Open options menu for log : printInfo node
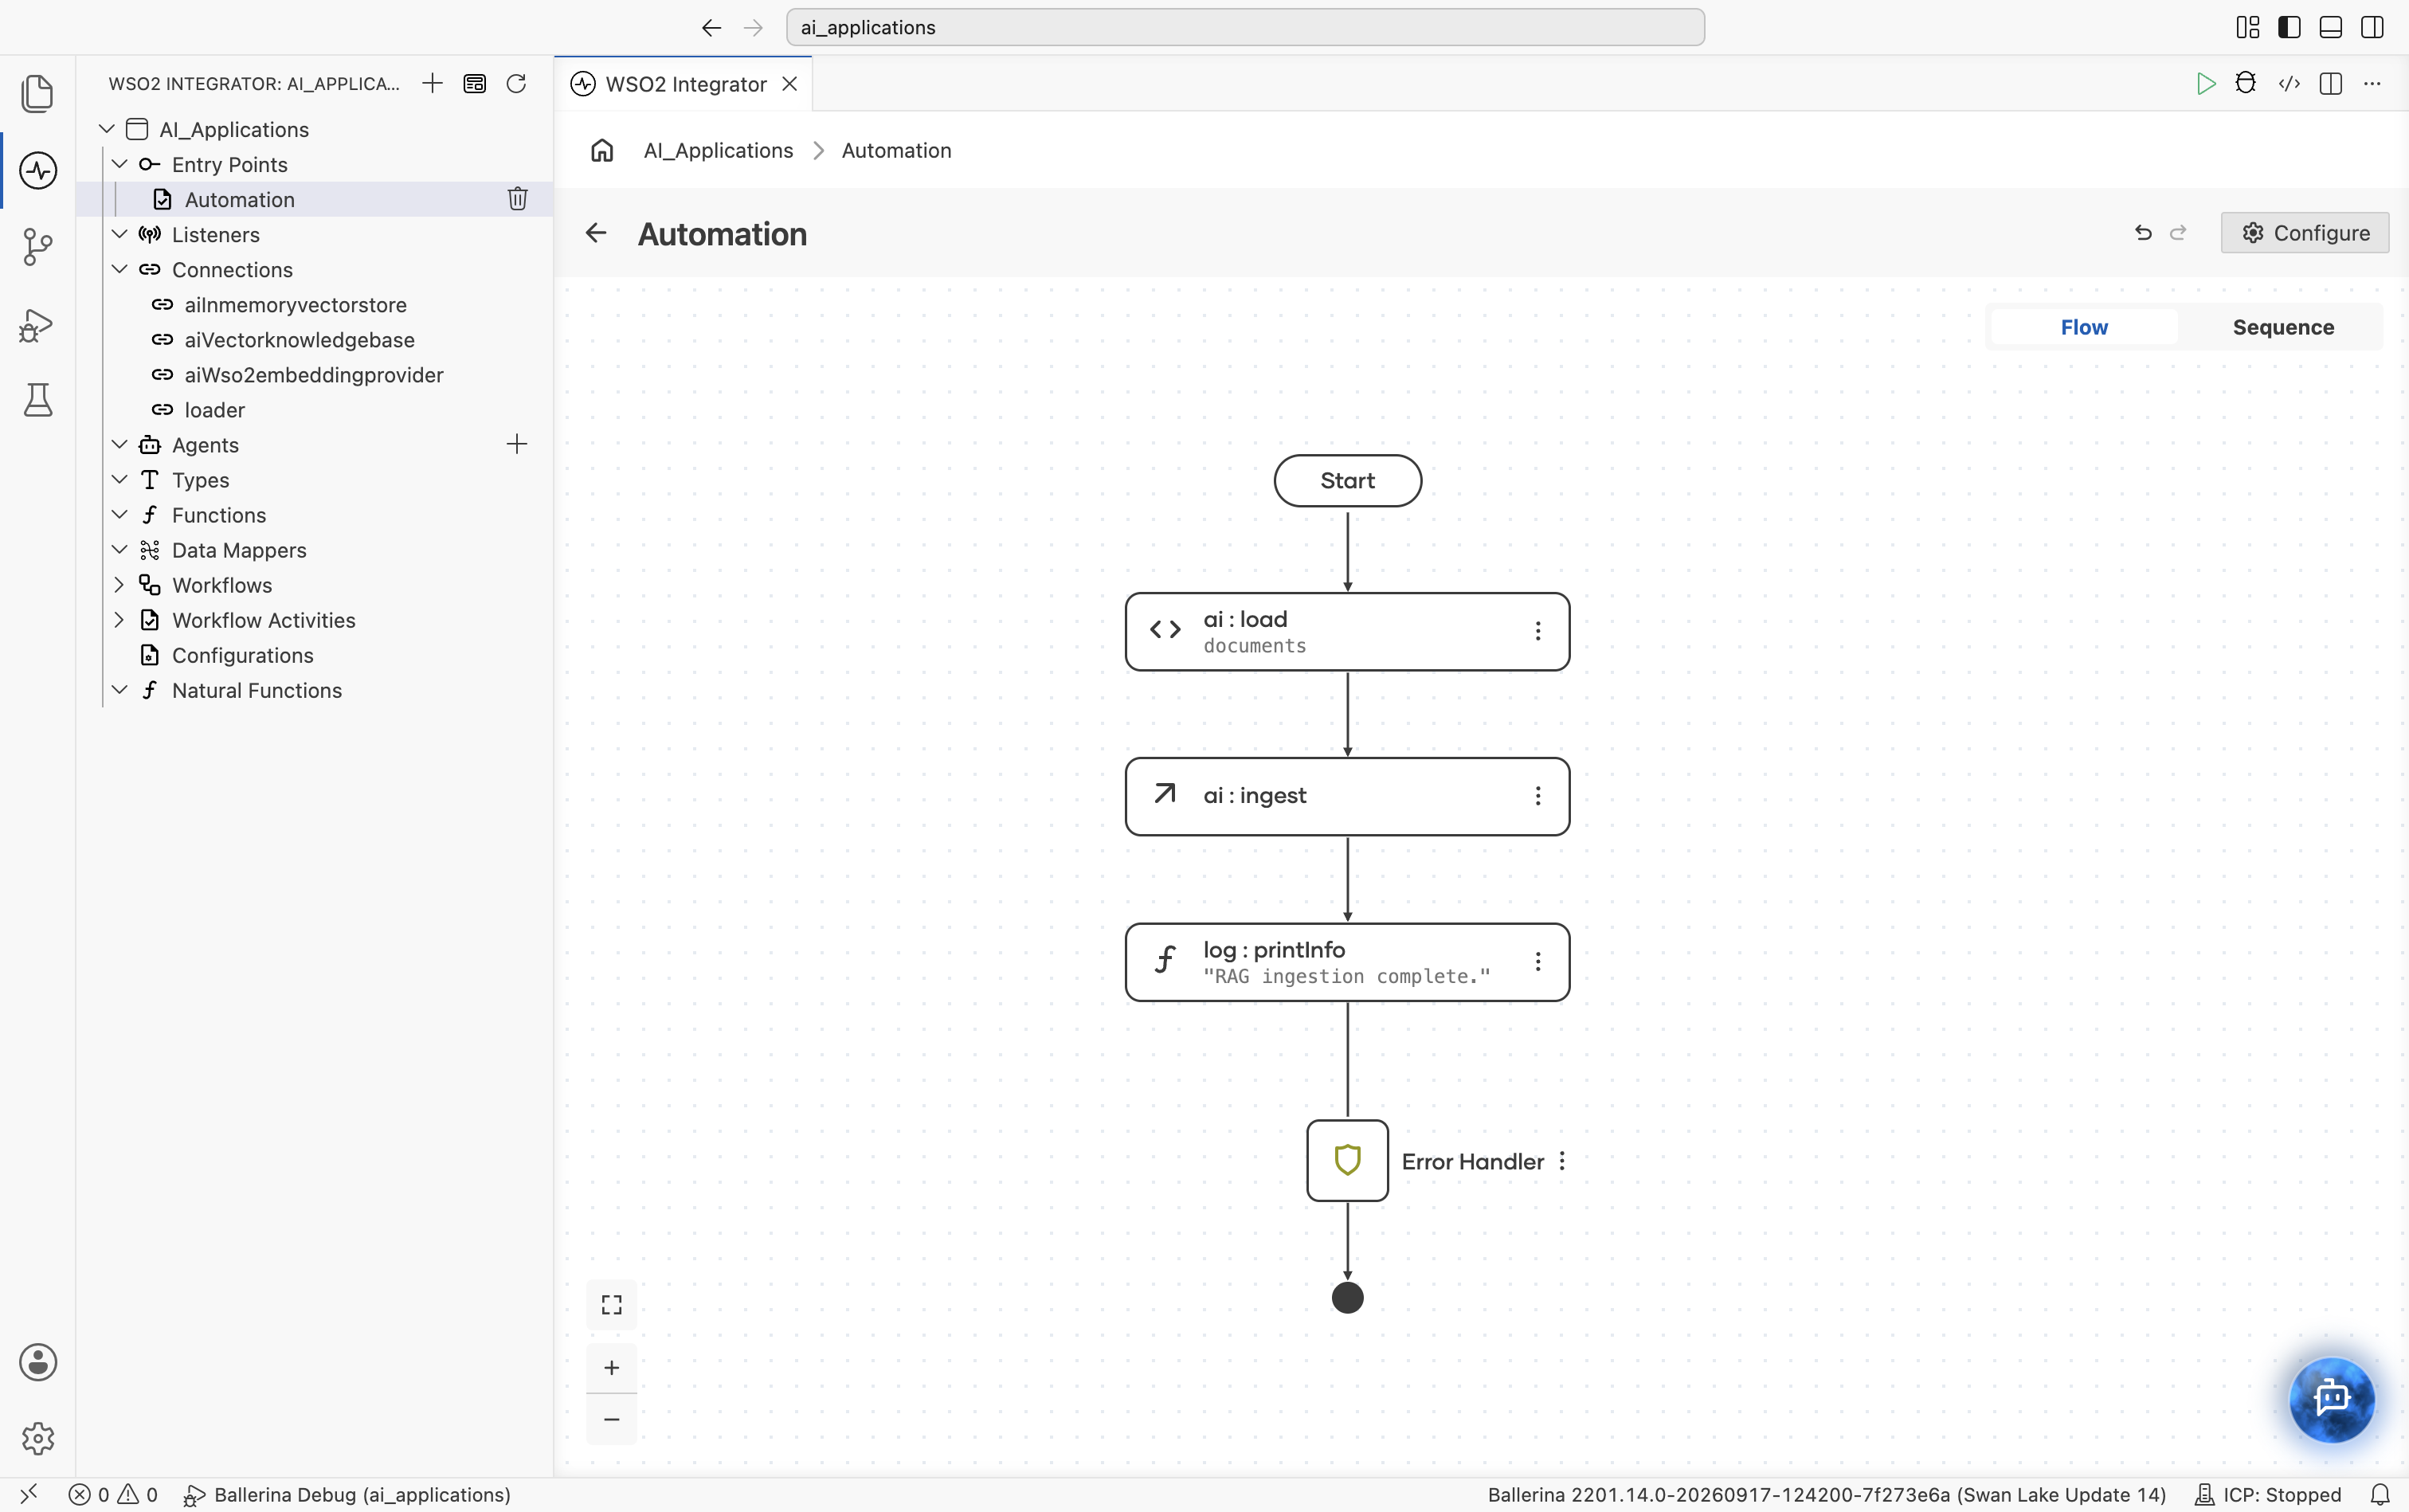Screen dimensions: 2409x1512 (x=1538, y=961)
